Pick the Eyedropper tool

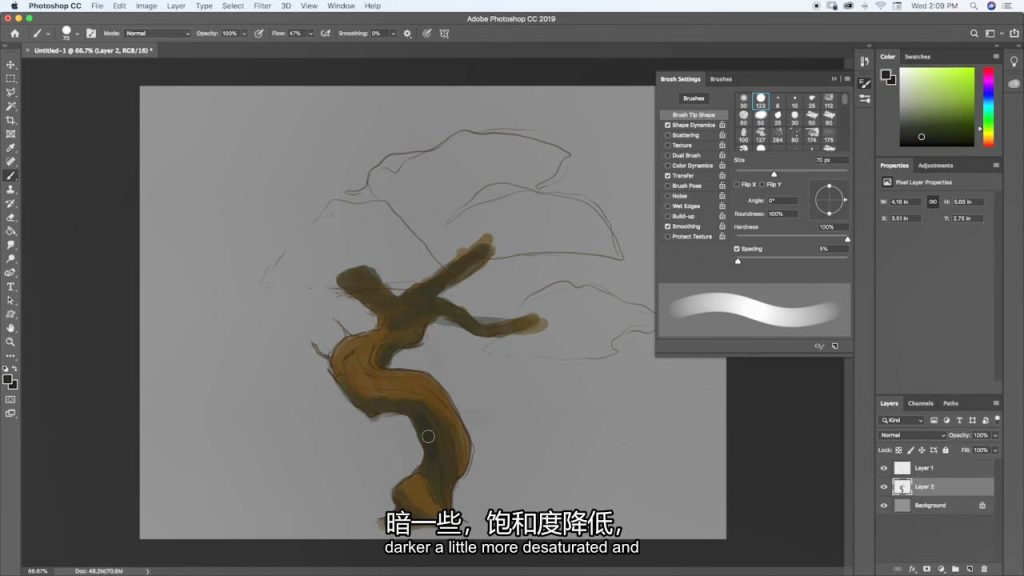(x=11, y=147)
